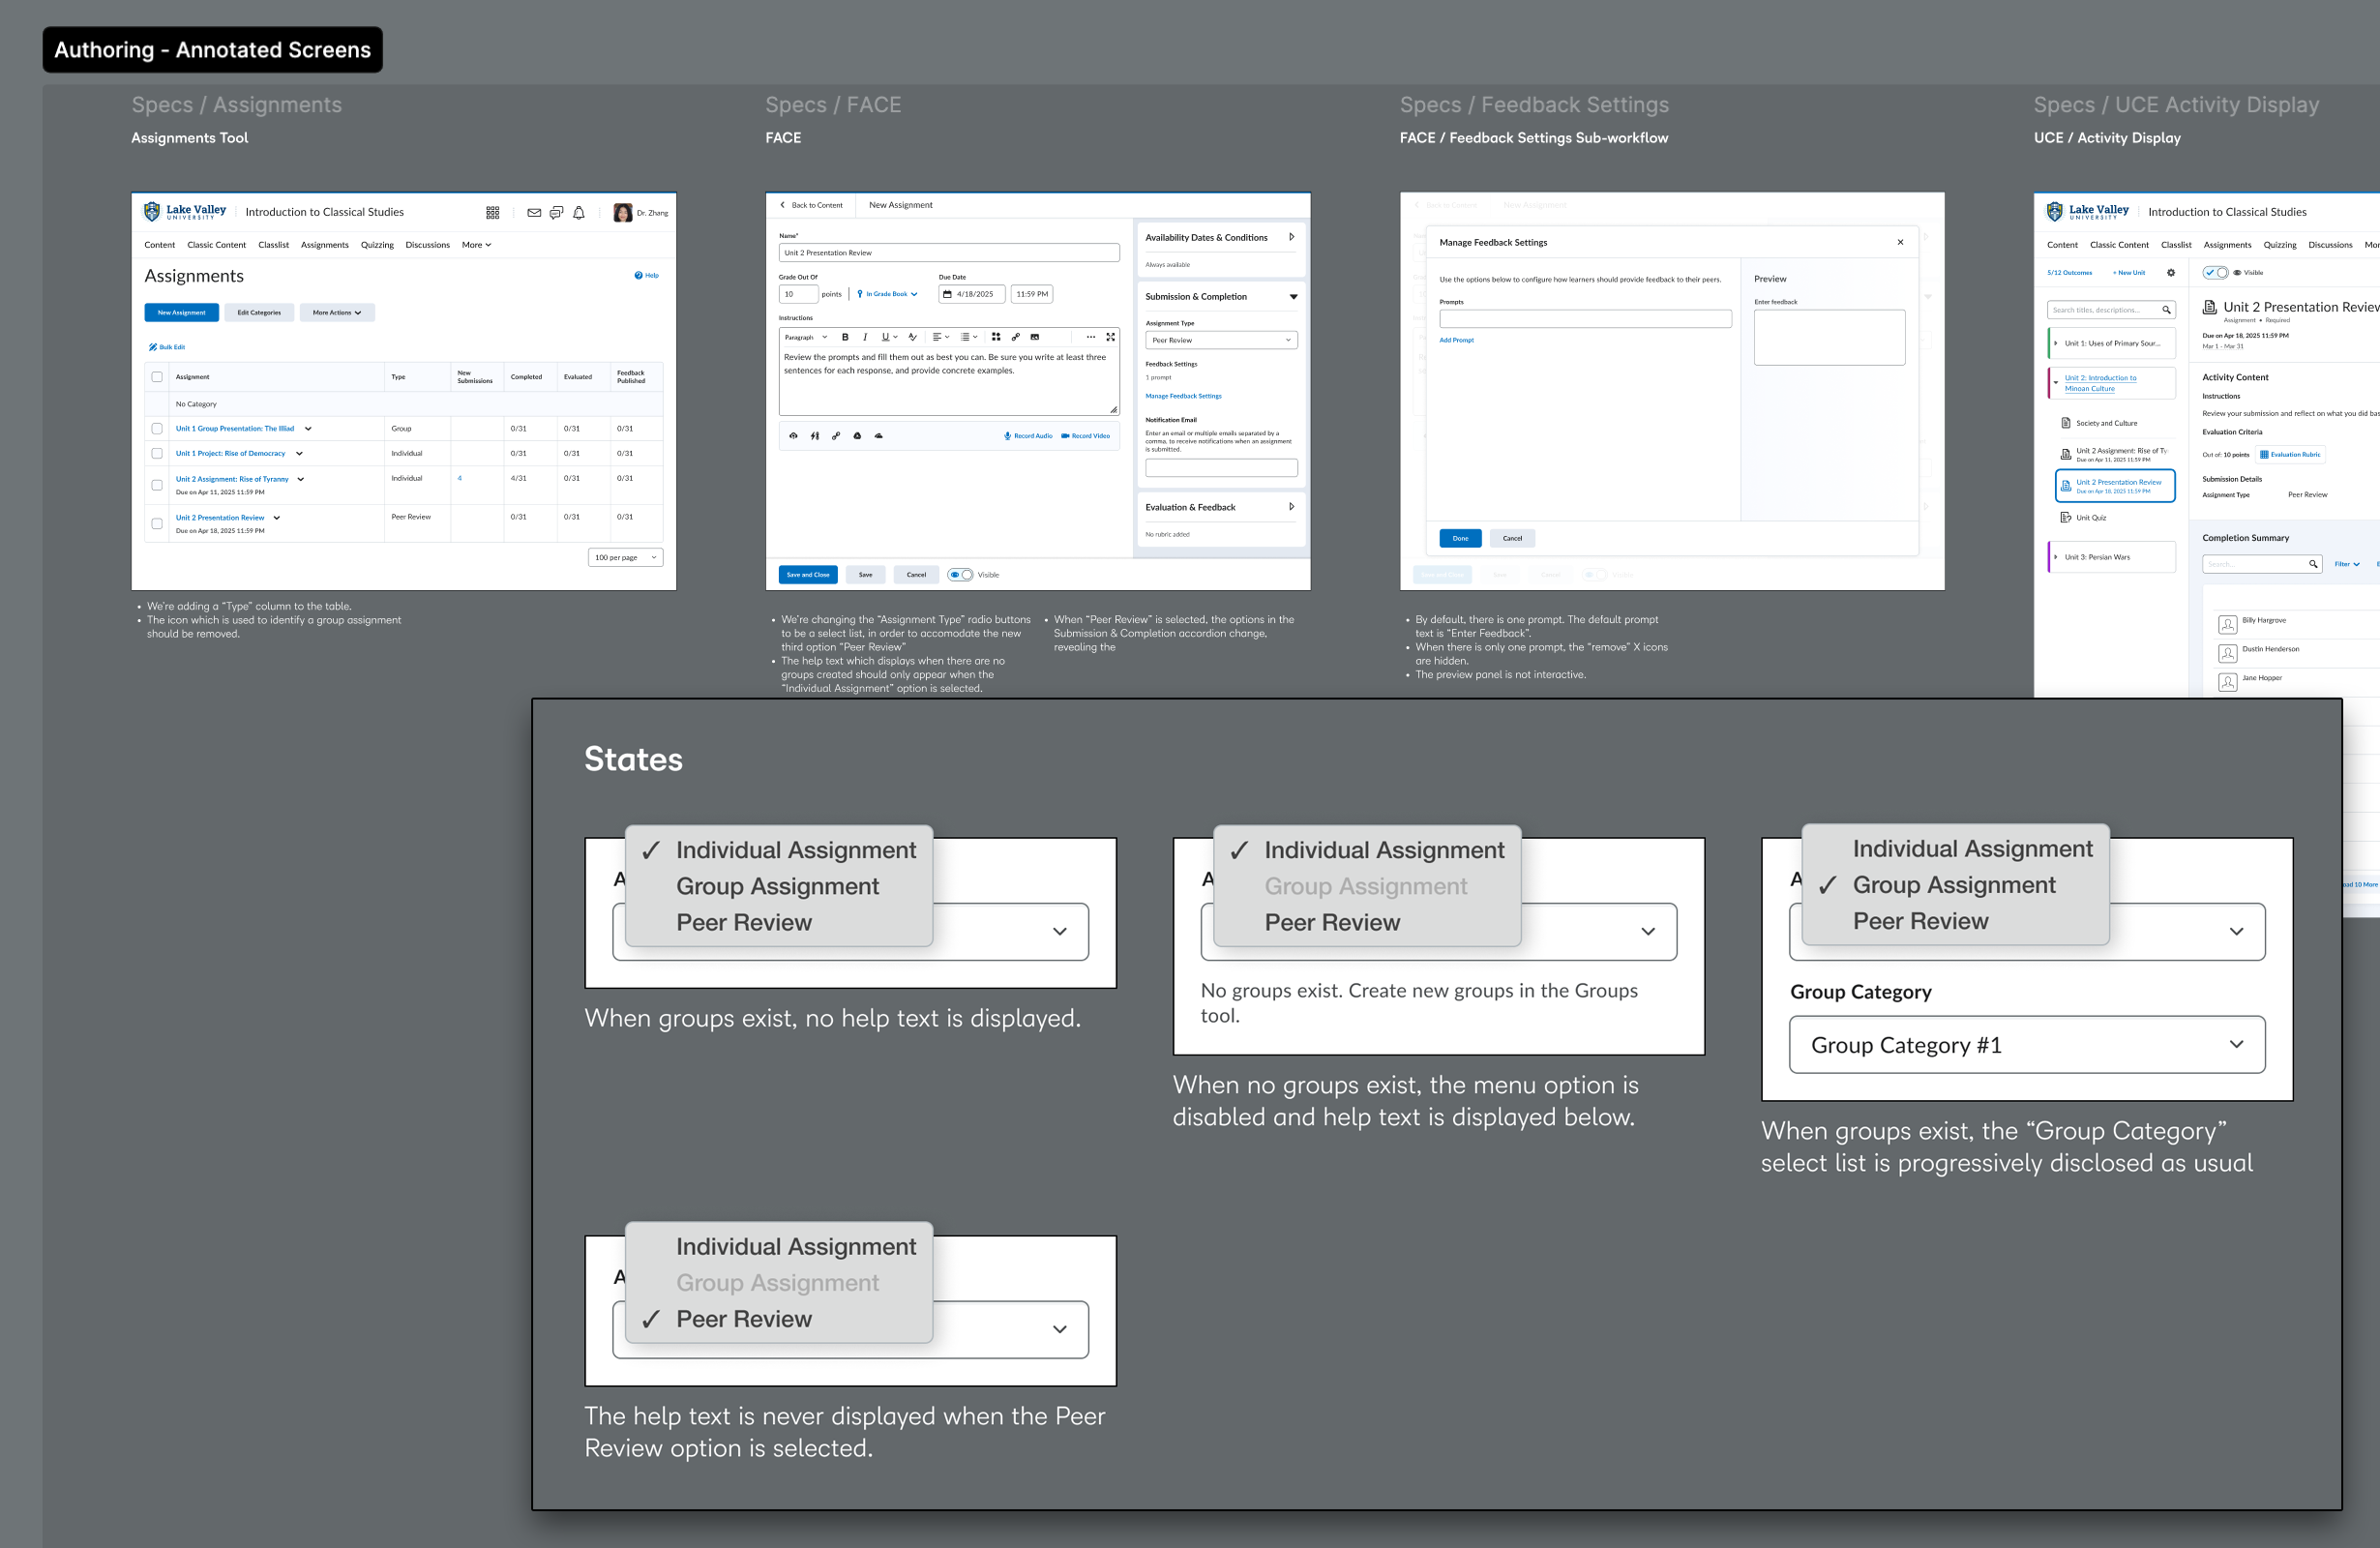Click the Italic formatting icon
The height and width of the screenshot is (1548, 2380).
click(865, 337)
